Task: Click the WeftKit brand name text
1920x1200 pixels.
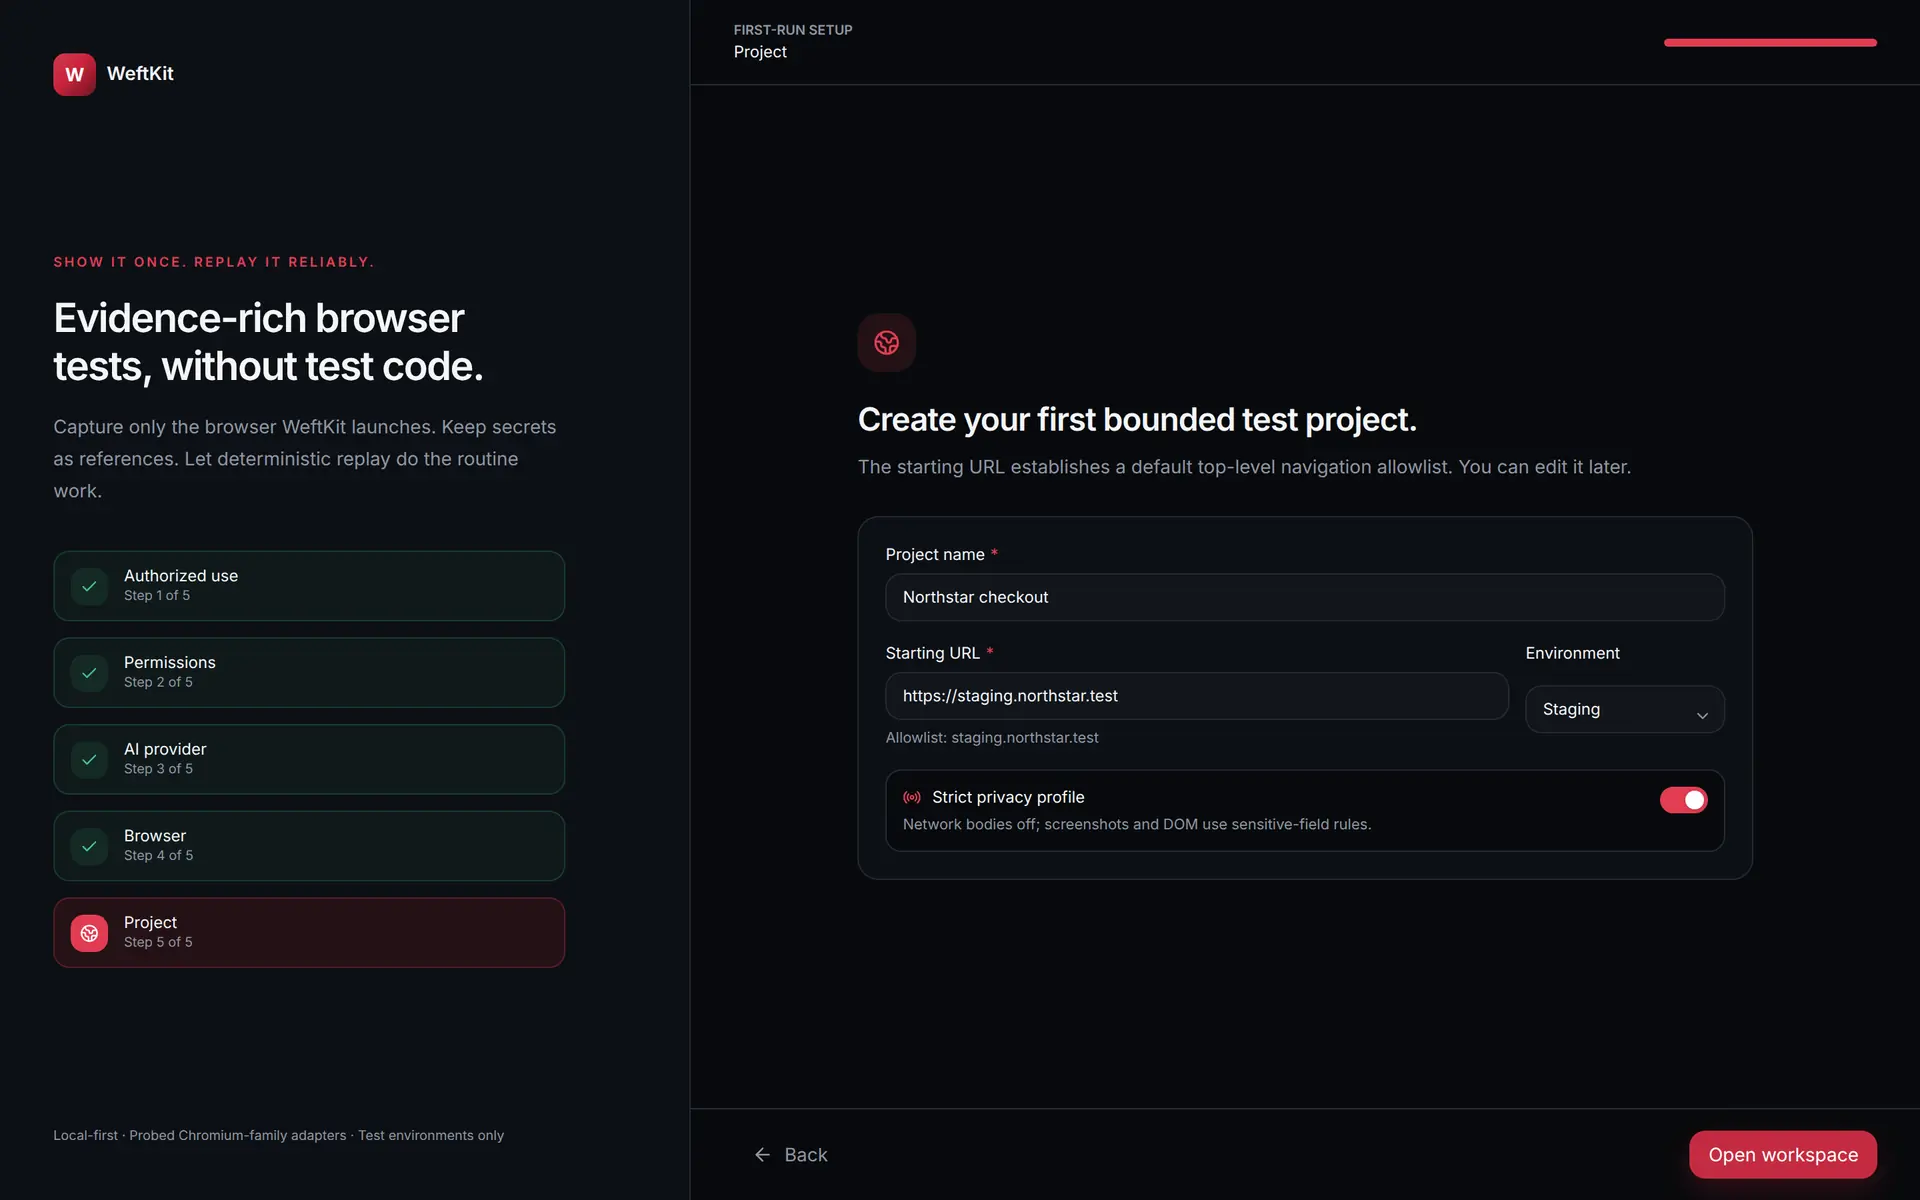Action: click(140, 74)
